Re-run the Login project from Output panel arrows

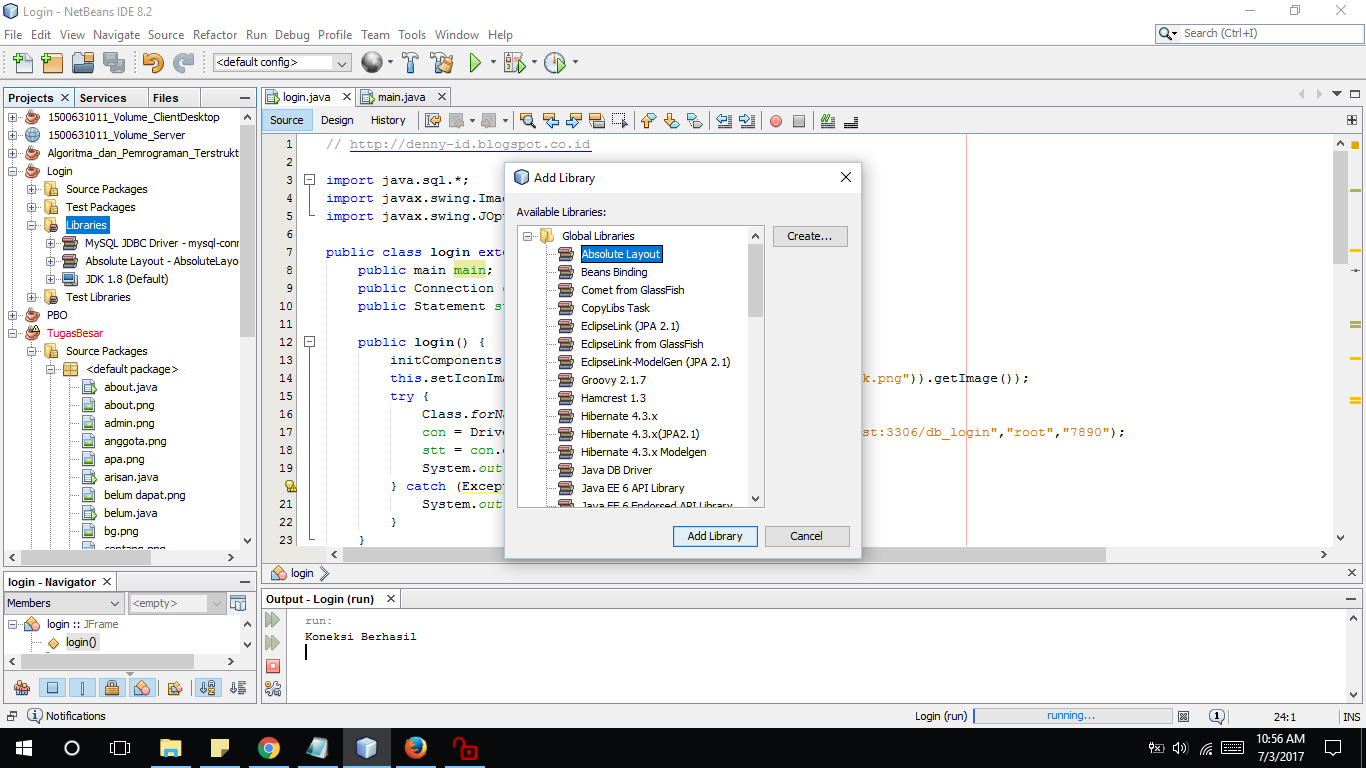point(272,619)
